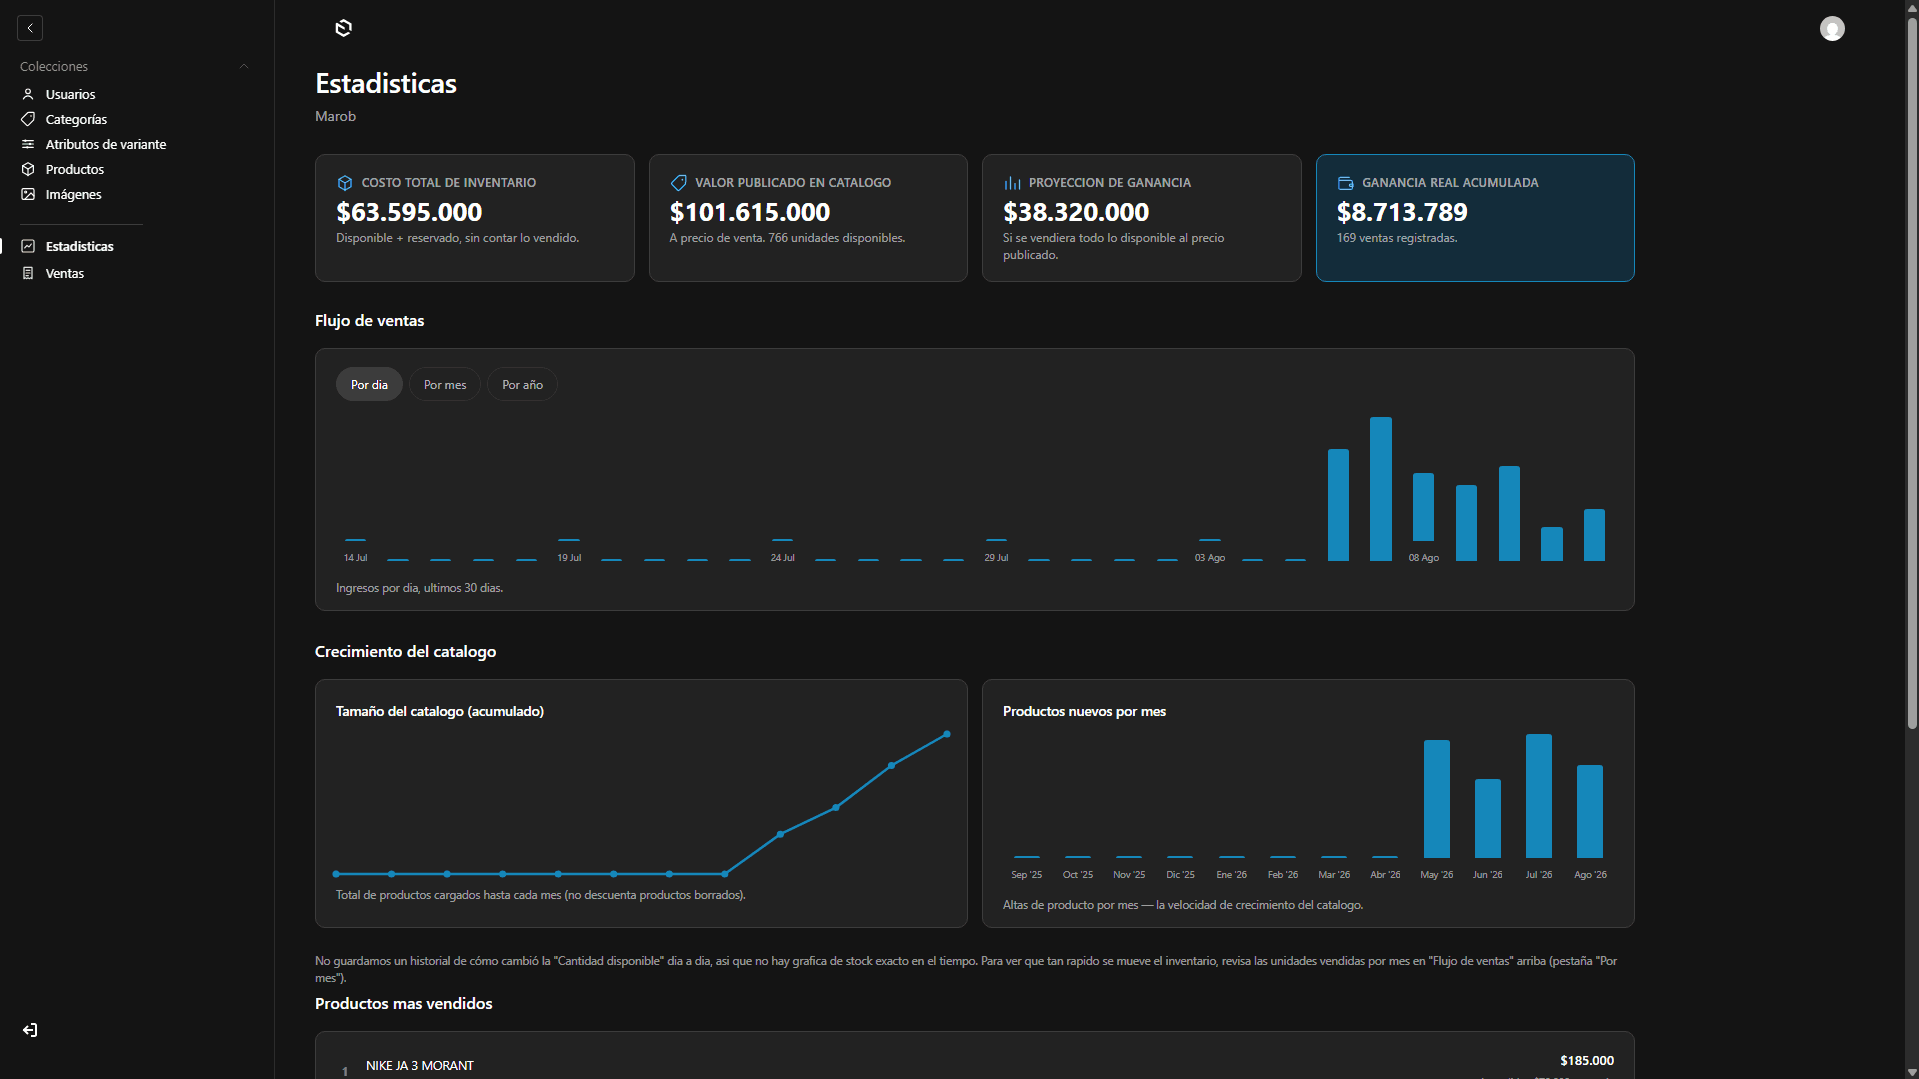Click the $63.595.000 inventory cost value
The height and width of the screenshot is (1079, 1919).
(409, 212)
